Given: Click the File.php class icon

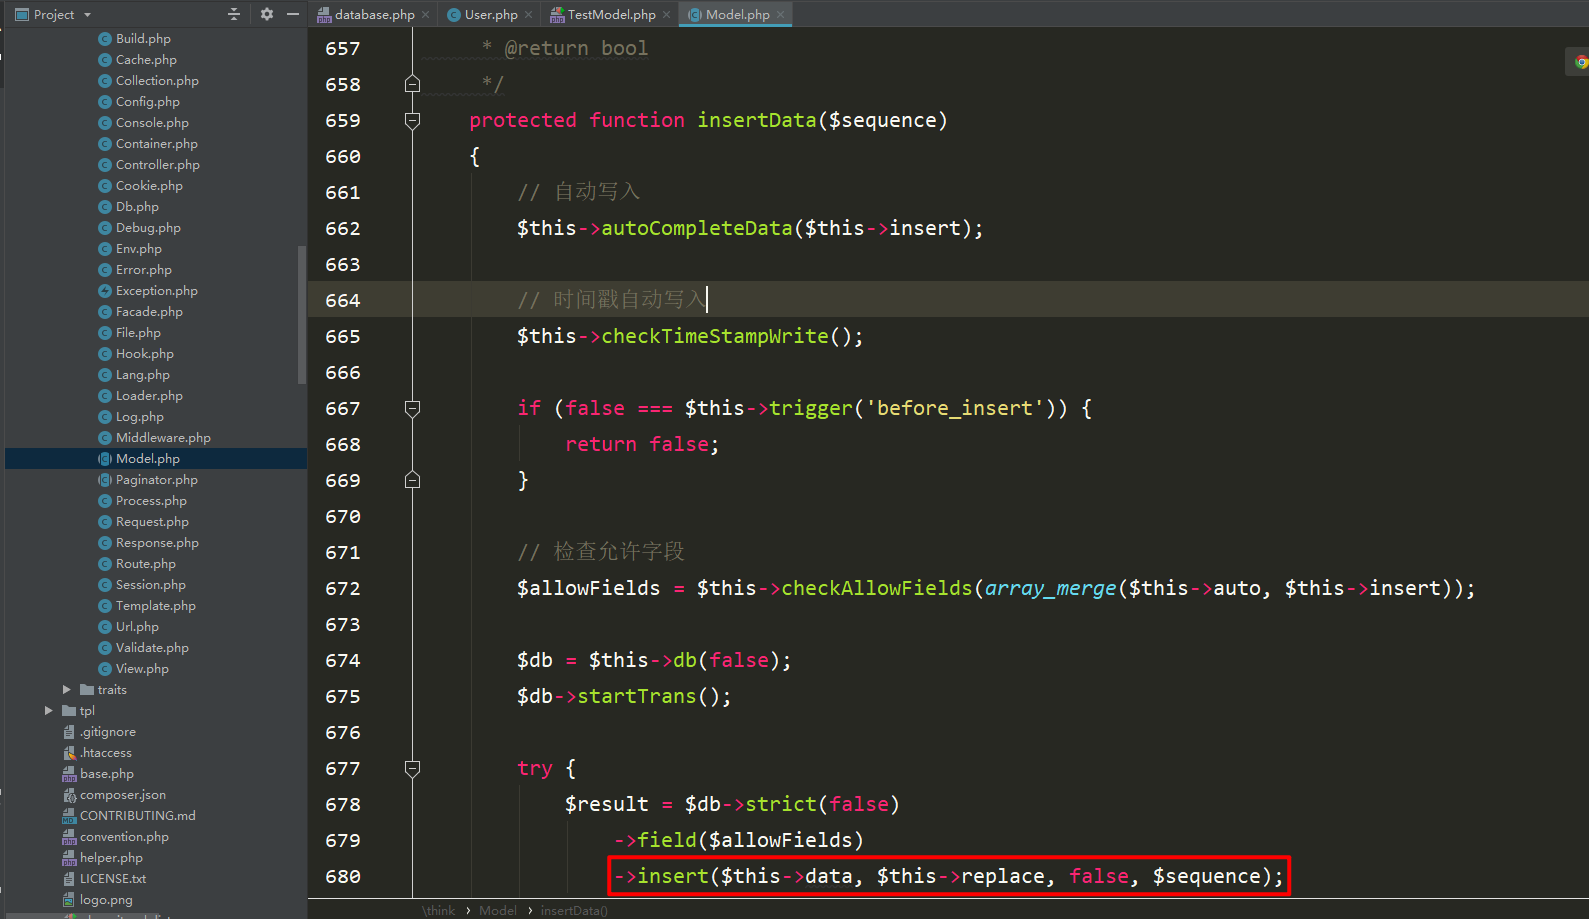Looking at the screenshot, I should (105, 333).
